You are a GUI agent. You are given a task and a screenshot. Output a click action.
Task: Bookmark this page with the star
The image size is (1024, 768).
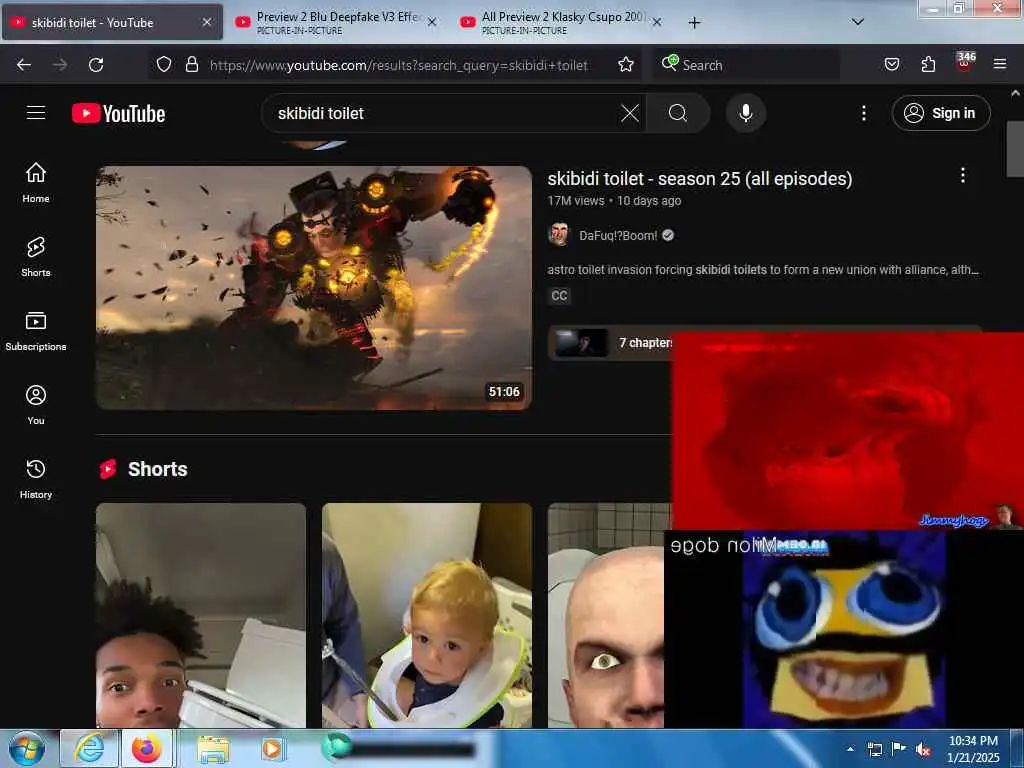[x=626, y=65]
